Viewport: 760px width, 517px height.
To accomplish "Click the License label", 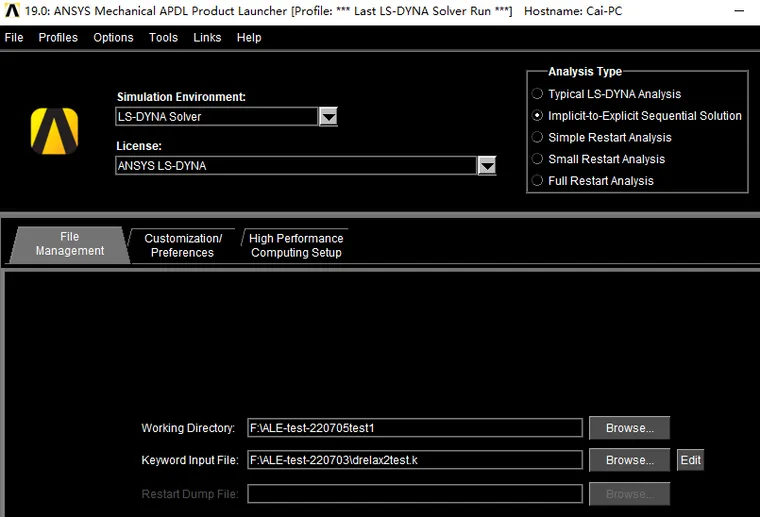I will click(x=139, y=146).
